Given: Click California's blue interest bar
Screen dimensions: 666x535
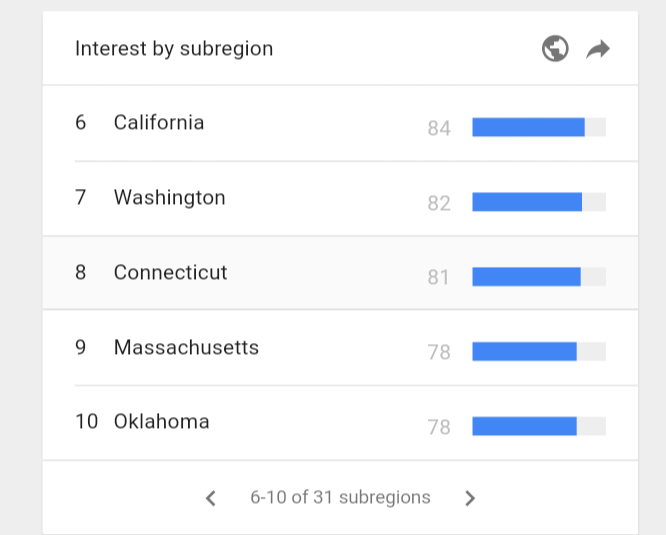Looking at the screenshot, I should (x=528, y=127).
